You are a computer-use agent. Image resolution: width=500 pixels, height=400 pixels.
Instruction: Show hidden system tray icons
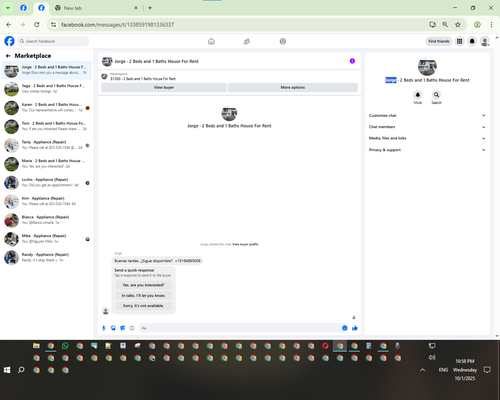click(422, 370)
